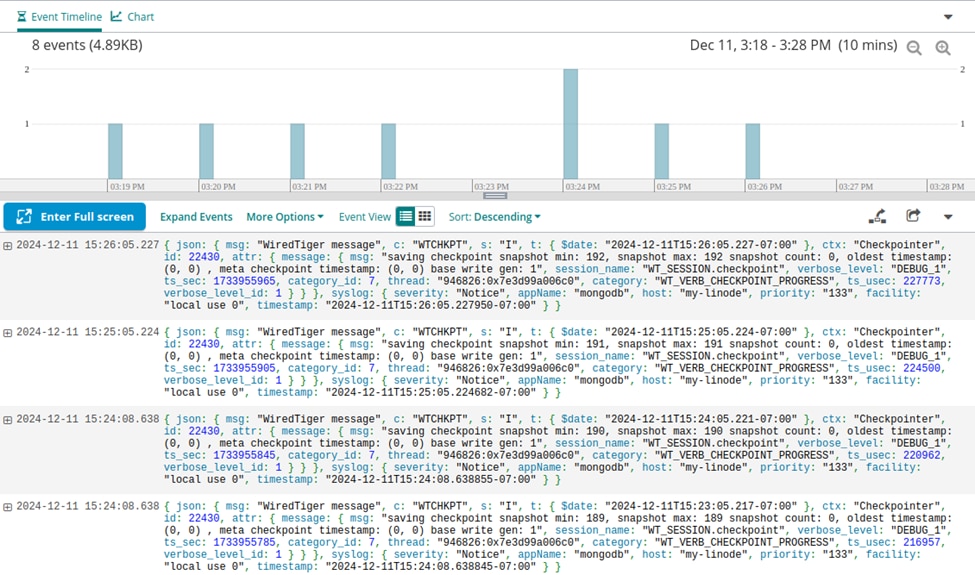Switch event view to list mode
The image size is (975, 575).
tap(405, 216)
